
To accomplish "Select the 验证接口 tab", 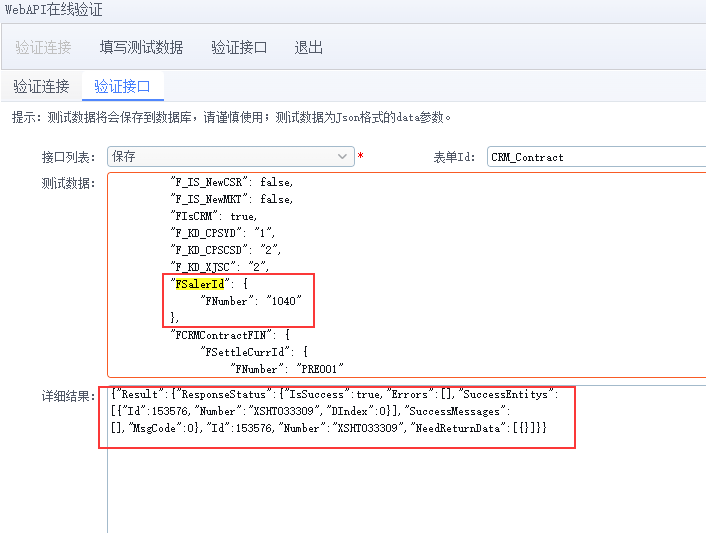I will click(122, 86).
